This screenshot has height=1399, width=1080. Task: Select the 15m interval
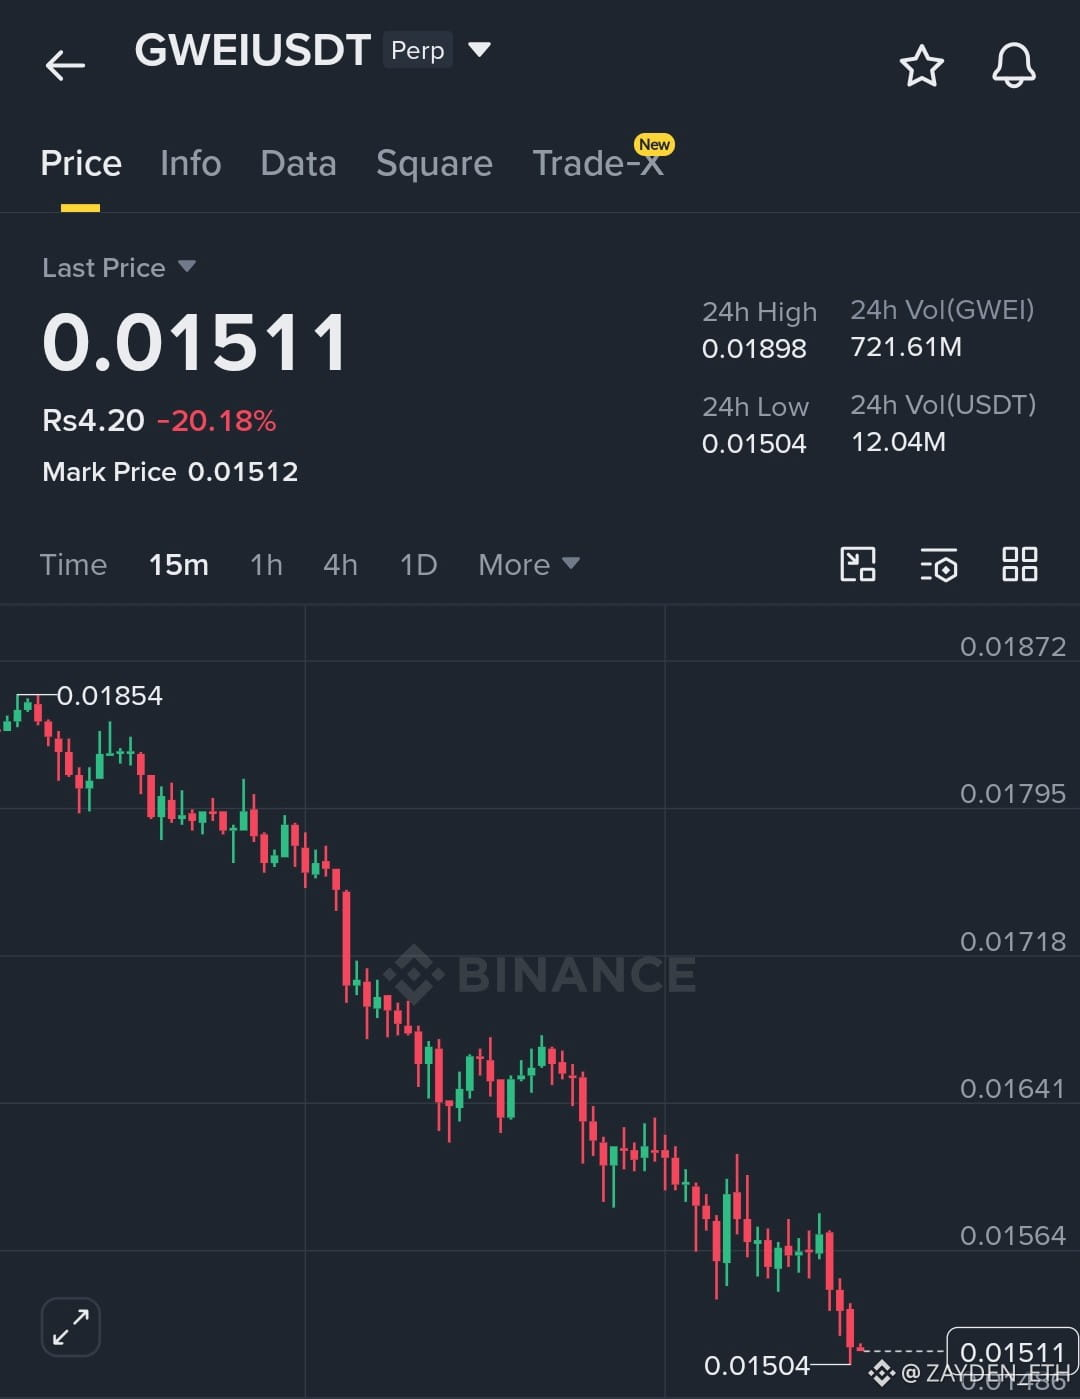click(x=179, y=565)
